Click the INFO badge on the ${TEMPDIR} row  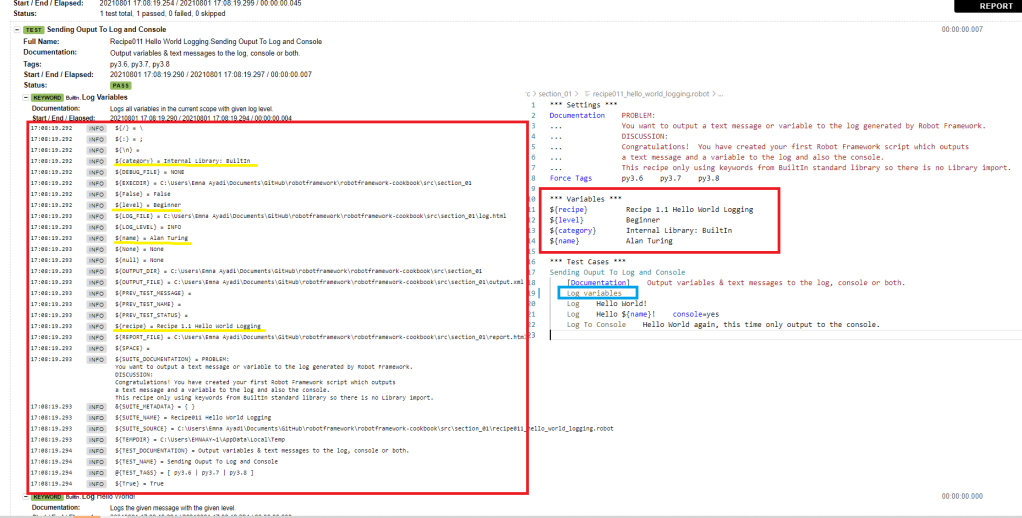coord(96,440)
